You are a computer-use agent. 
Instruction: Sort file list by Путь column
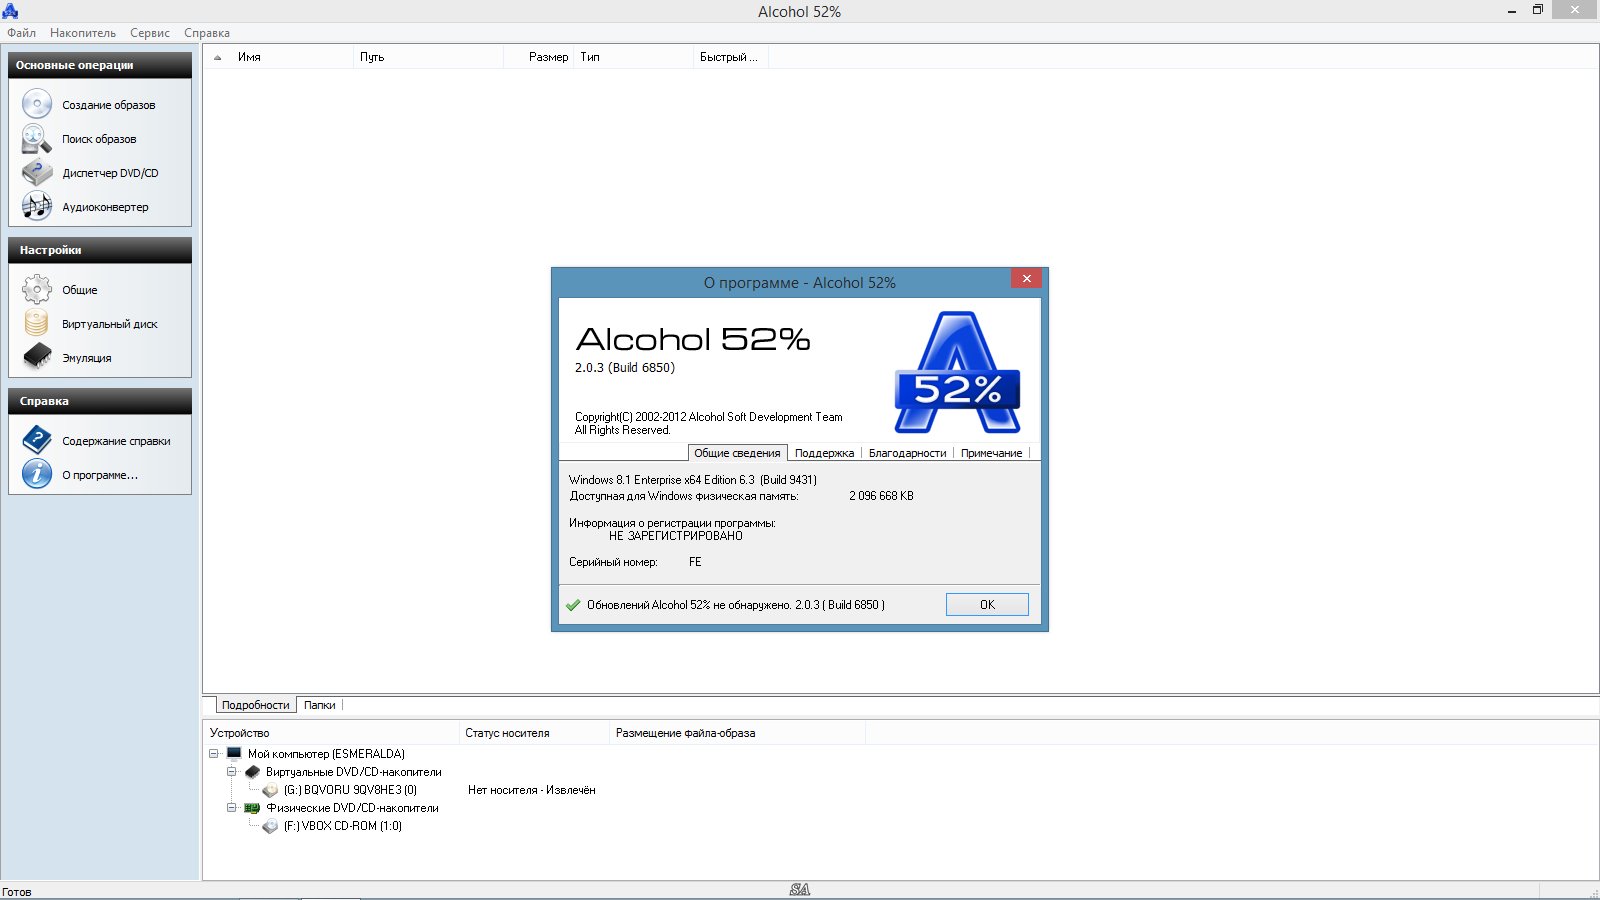(428, 57)
